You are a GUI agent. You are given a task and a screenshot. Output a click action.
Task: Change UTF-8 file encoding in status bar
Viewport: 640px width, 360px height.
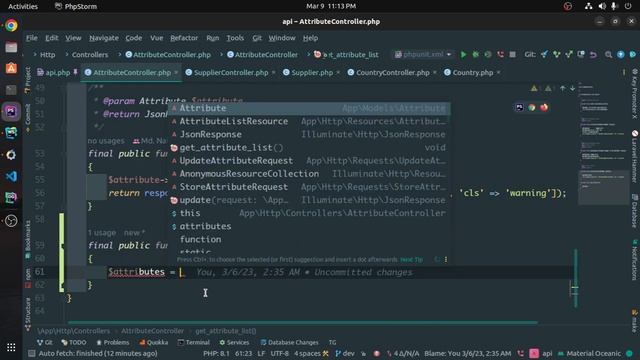click(280, 353)
